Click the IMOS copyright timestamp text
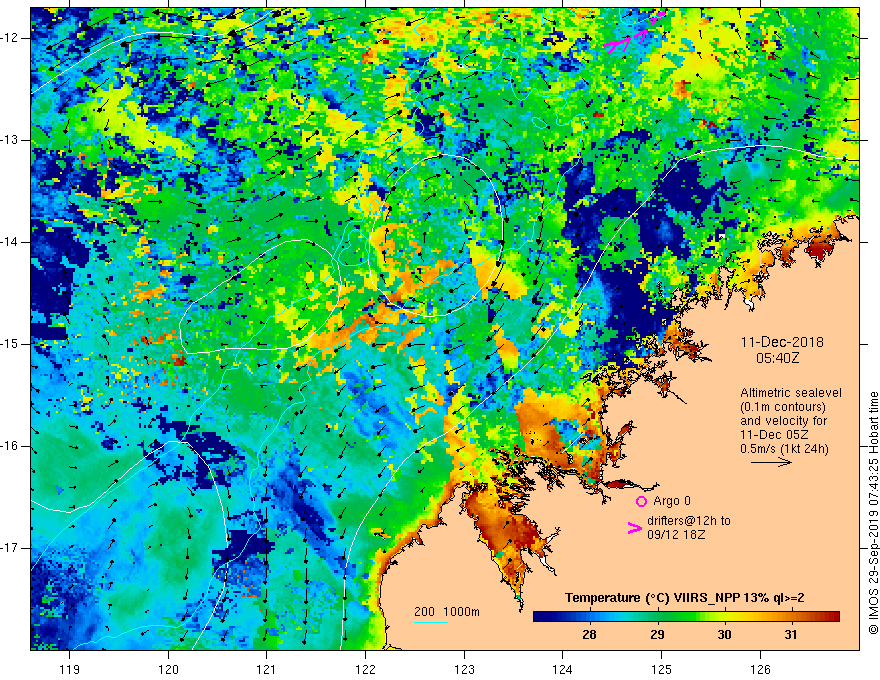 (873, 513)
